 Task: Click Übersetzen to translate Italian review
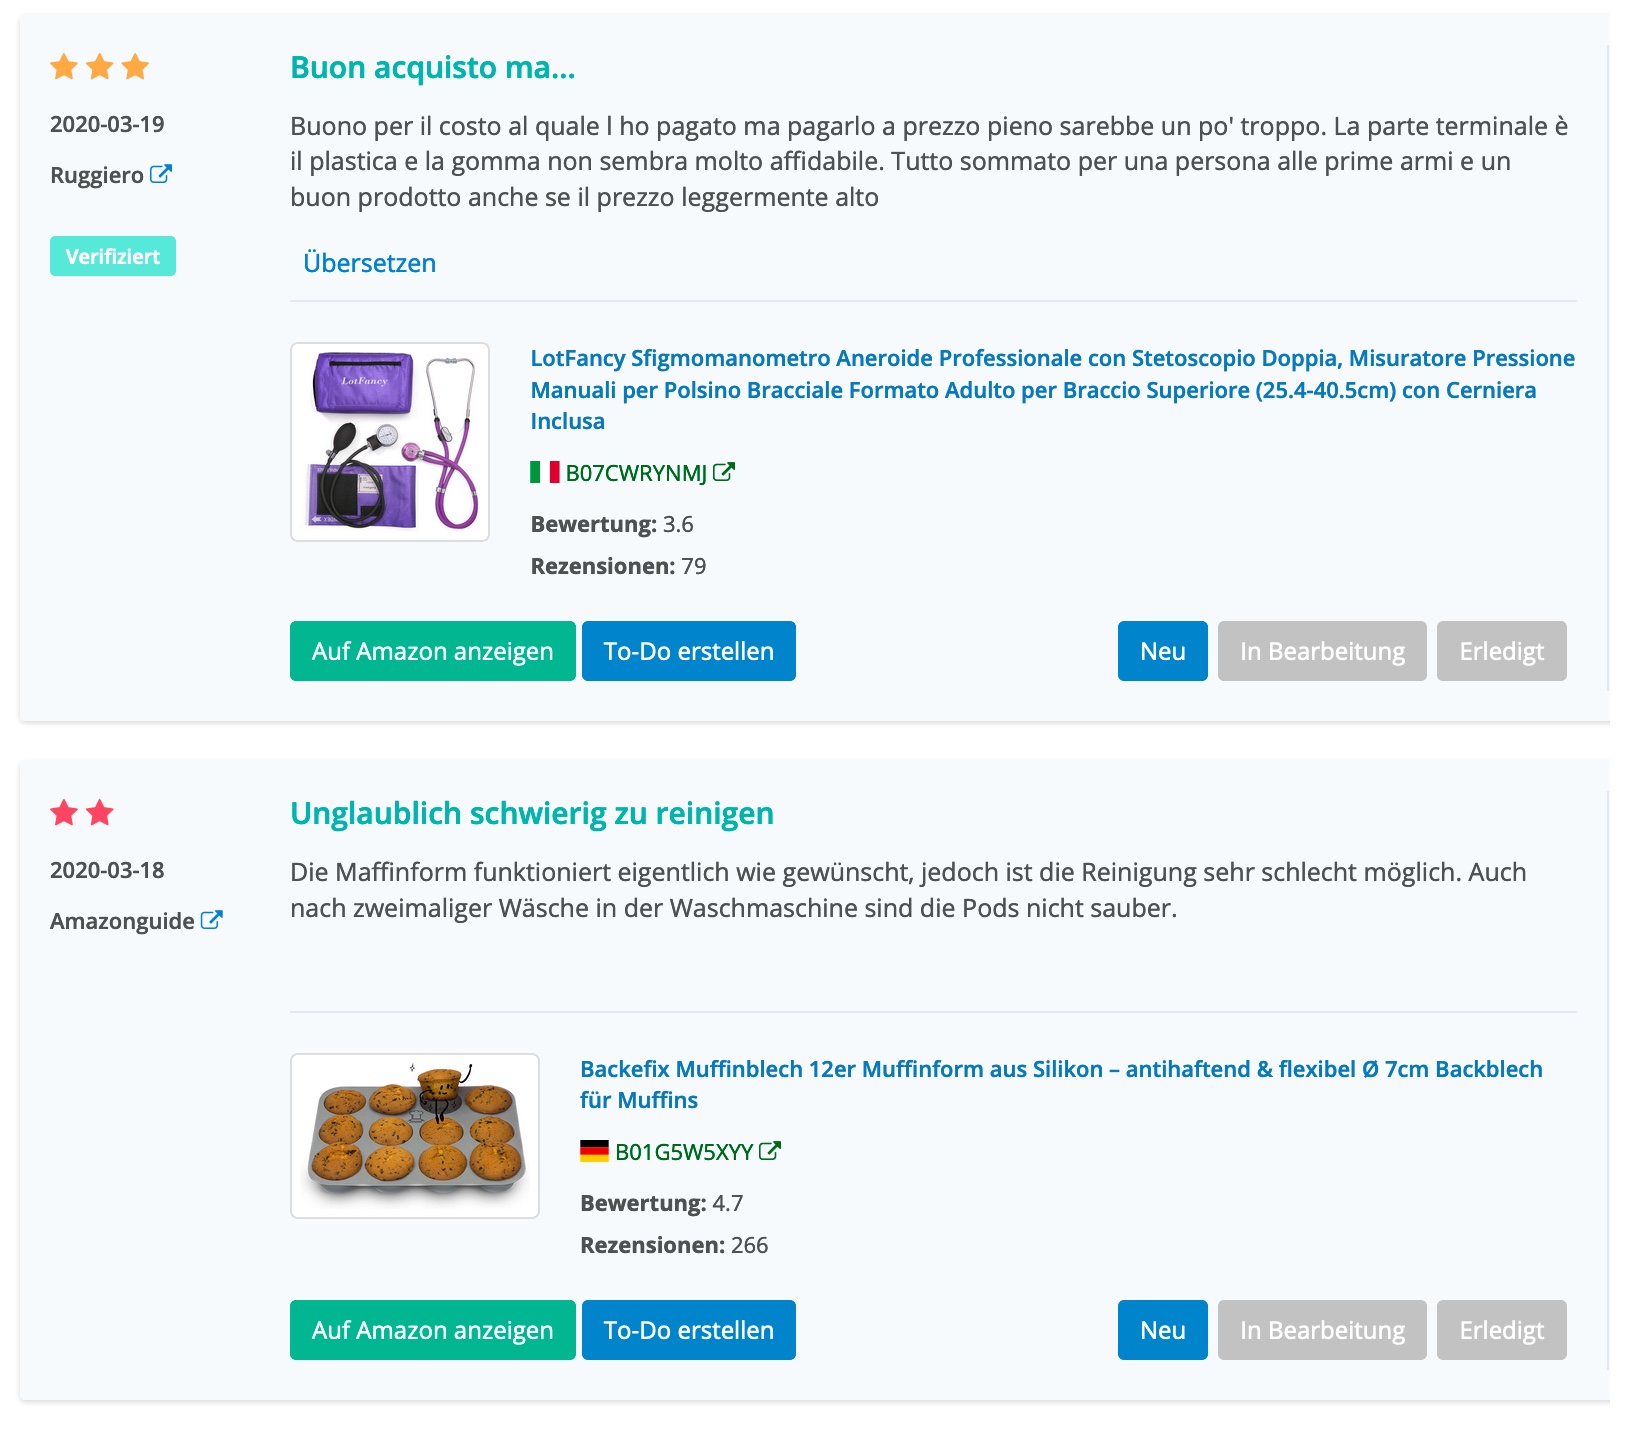point(369,263)
